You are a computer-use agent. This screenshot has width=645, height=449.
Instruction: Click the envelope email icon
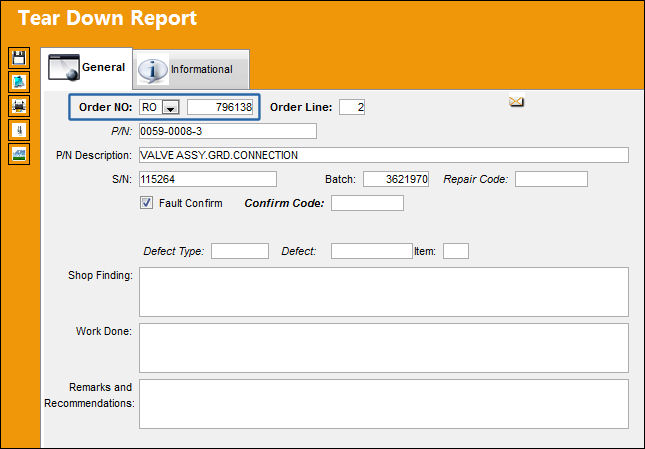tap(516, 101)
